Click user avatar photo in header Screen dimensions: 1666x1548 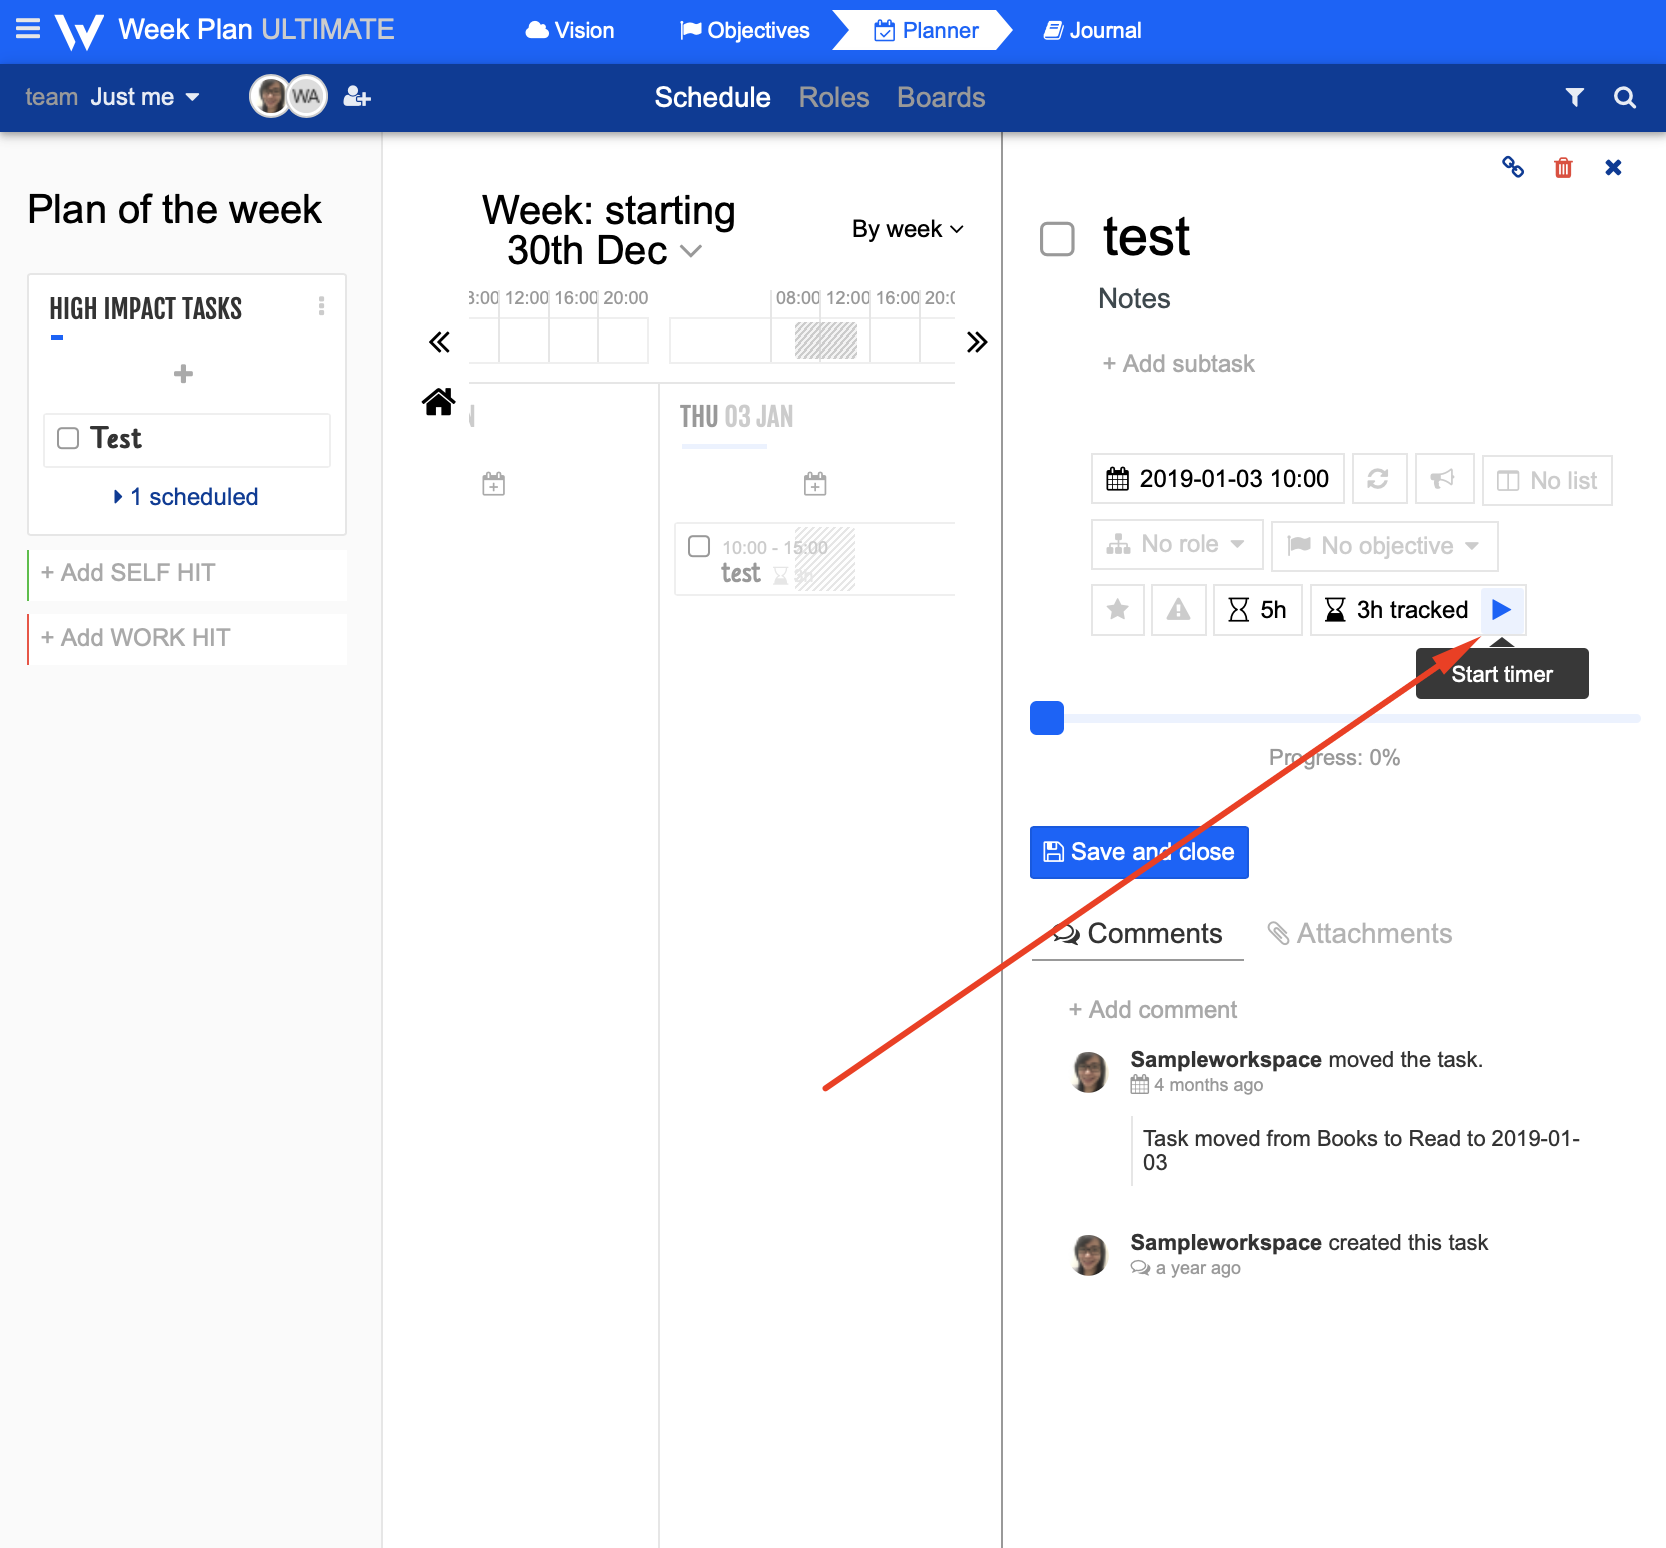tap(269, 97)
